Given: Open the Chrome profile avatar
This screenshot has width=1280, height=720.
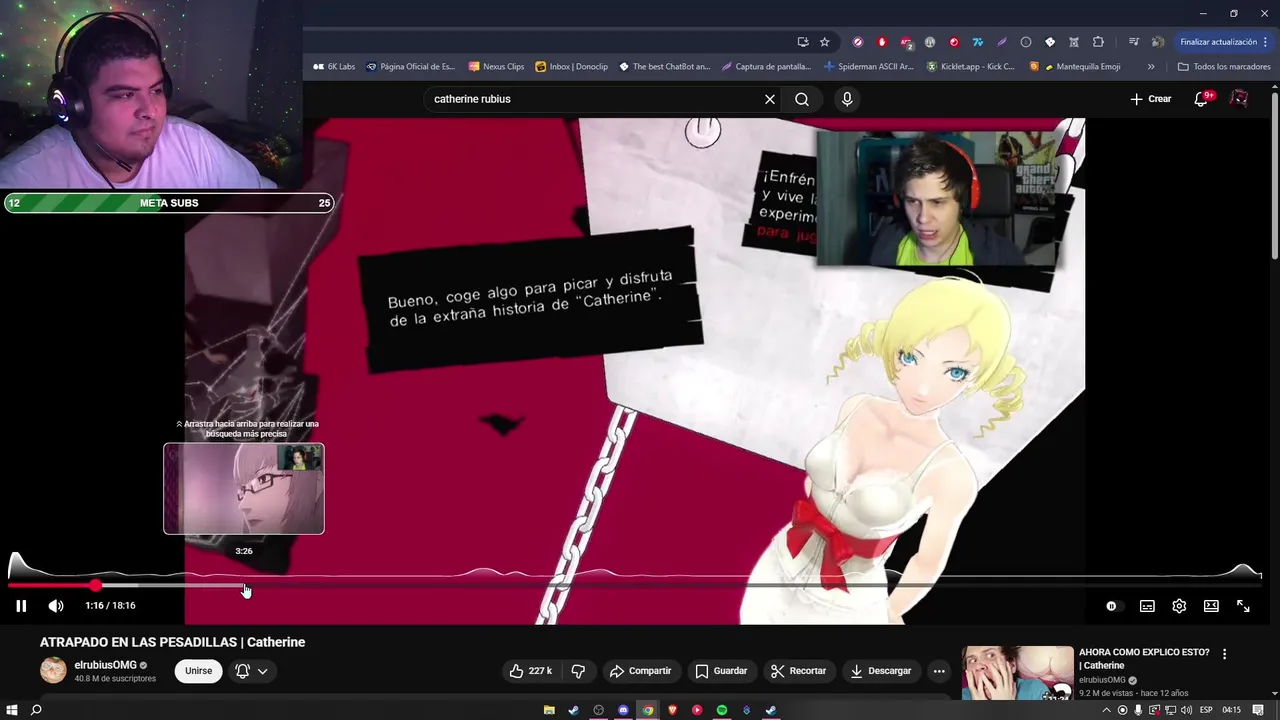Looking at the screenshot, I should [1158, 42].
